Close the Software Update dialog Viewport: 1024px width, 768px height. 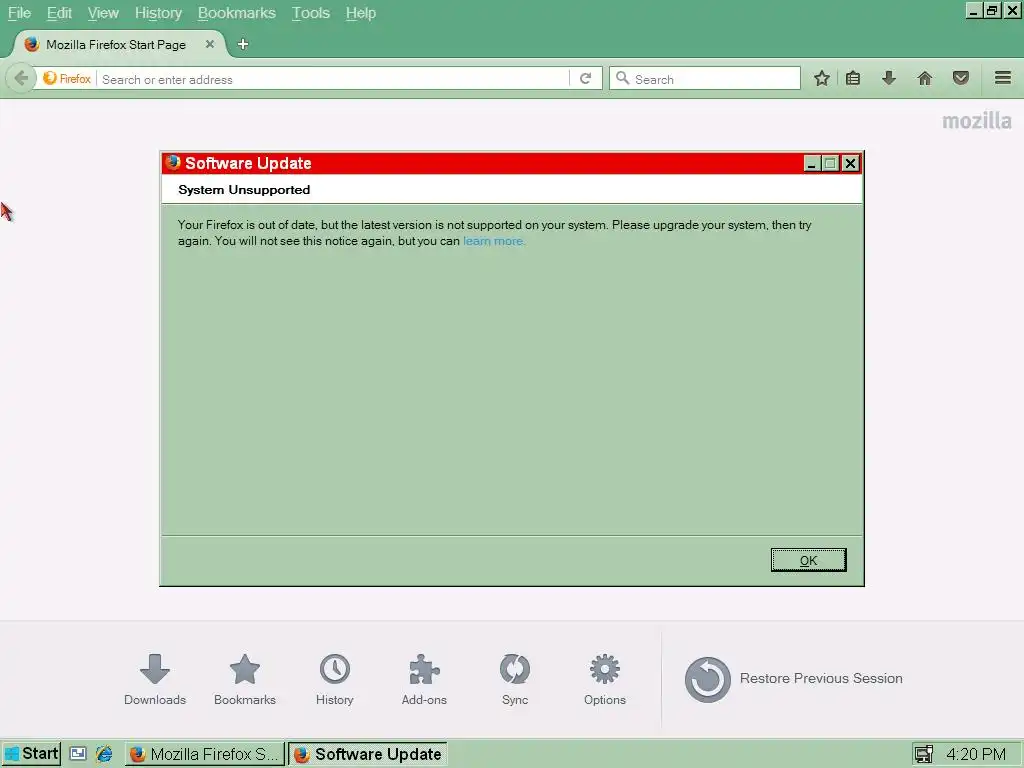(850, 163)
